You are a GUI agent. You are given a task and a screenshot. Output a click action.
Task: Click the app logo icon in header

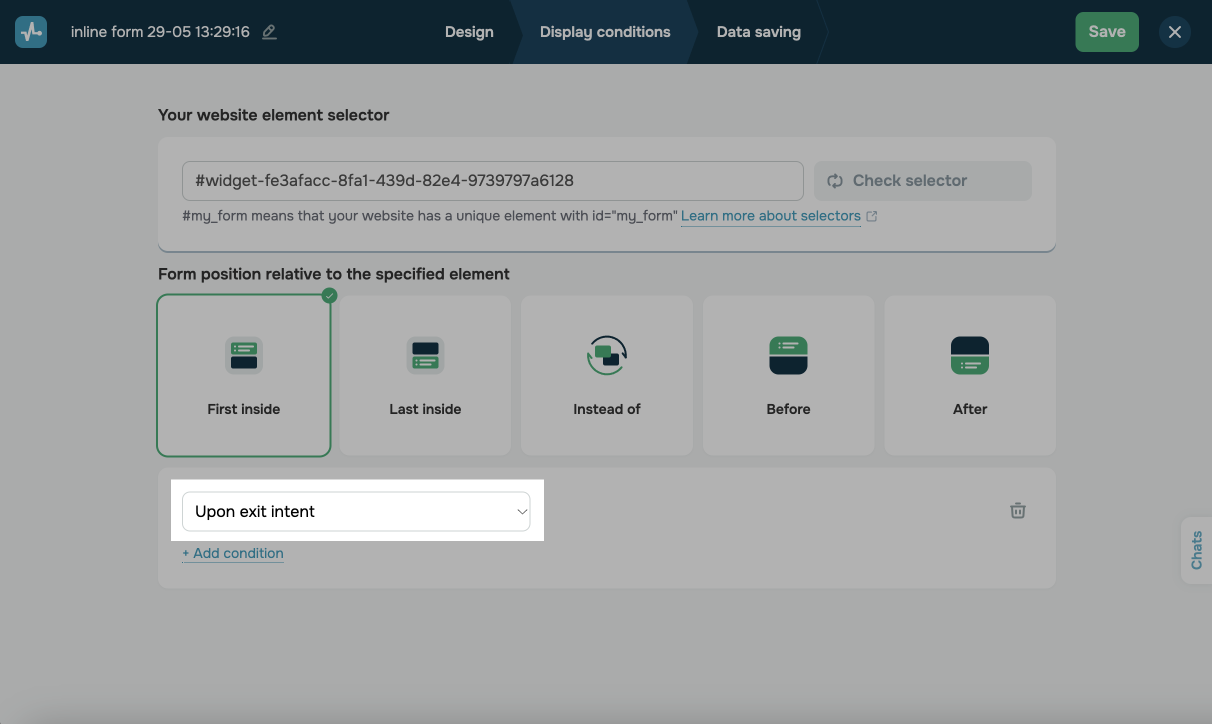(31, 32)
